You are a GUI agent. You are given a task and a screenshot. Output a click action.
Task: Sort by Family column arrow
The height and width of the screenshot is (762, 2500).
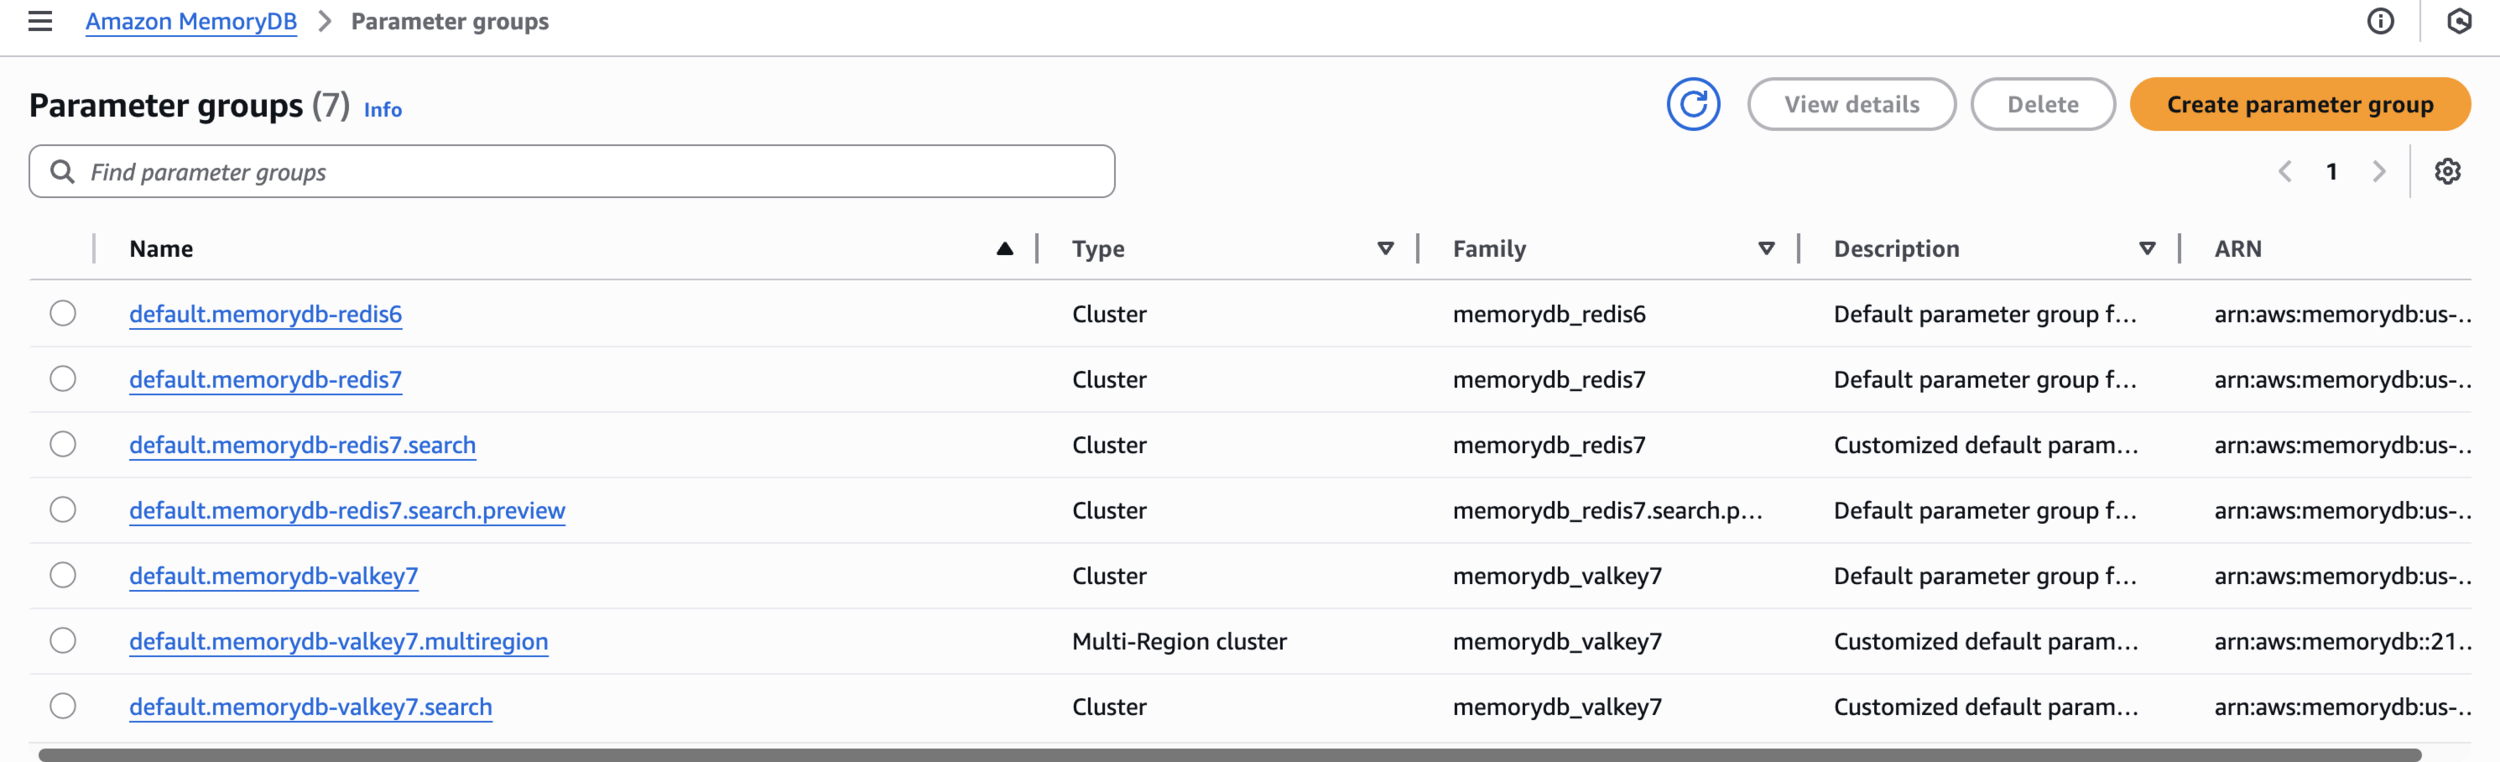click(1767, 249)
